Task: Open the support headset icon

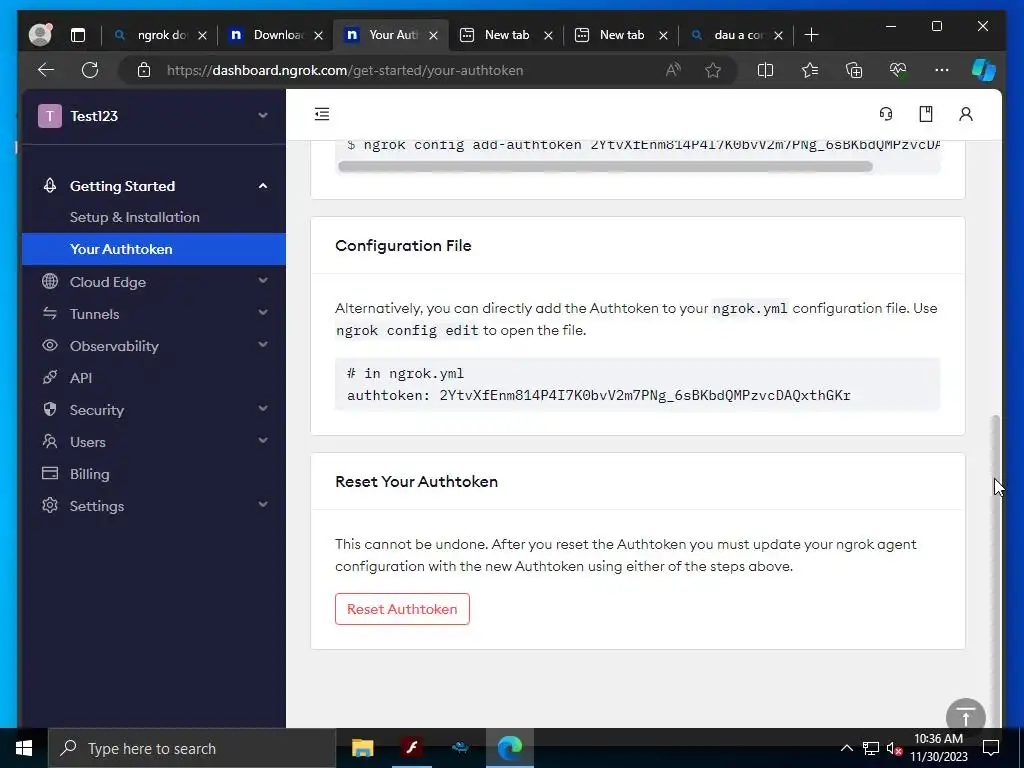Action: pos(886,114)
